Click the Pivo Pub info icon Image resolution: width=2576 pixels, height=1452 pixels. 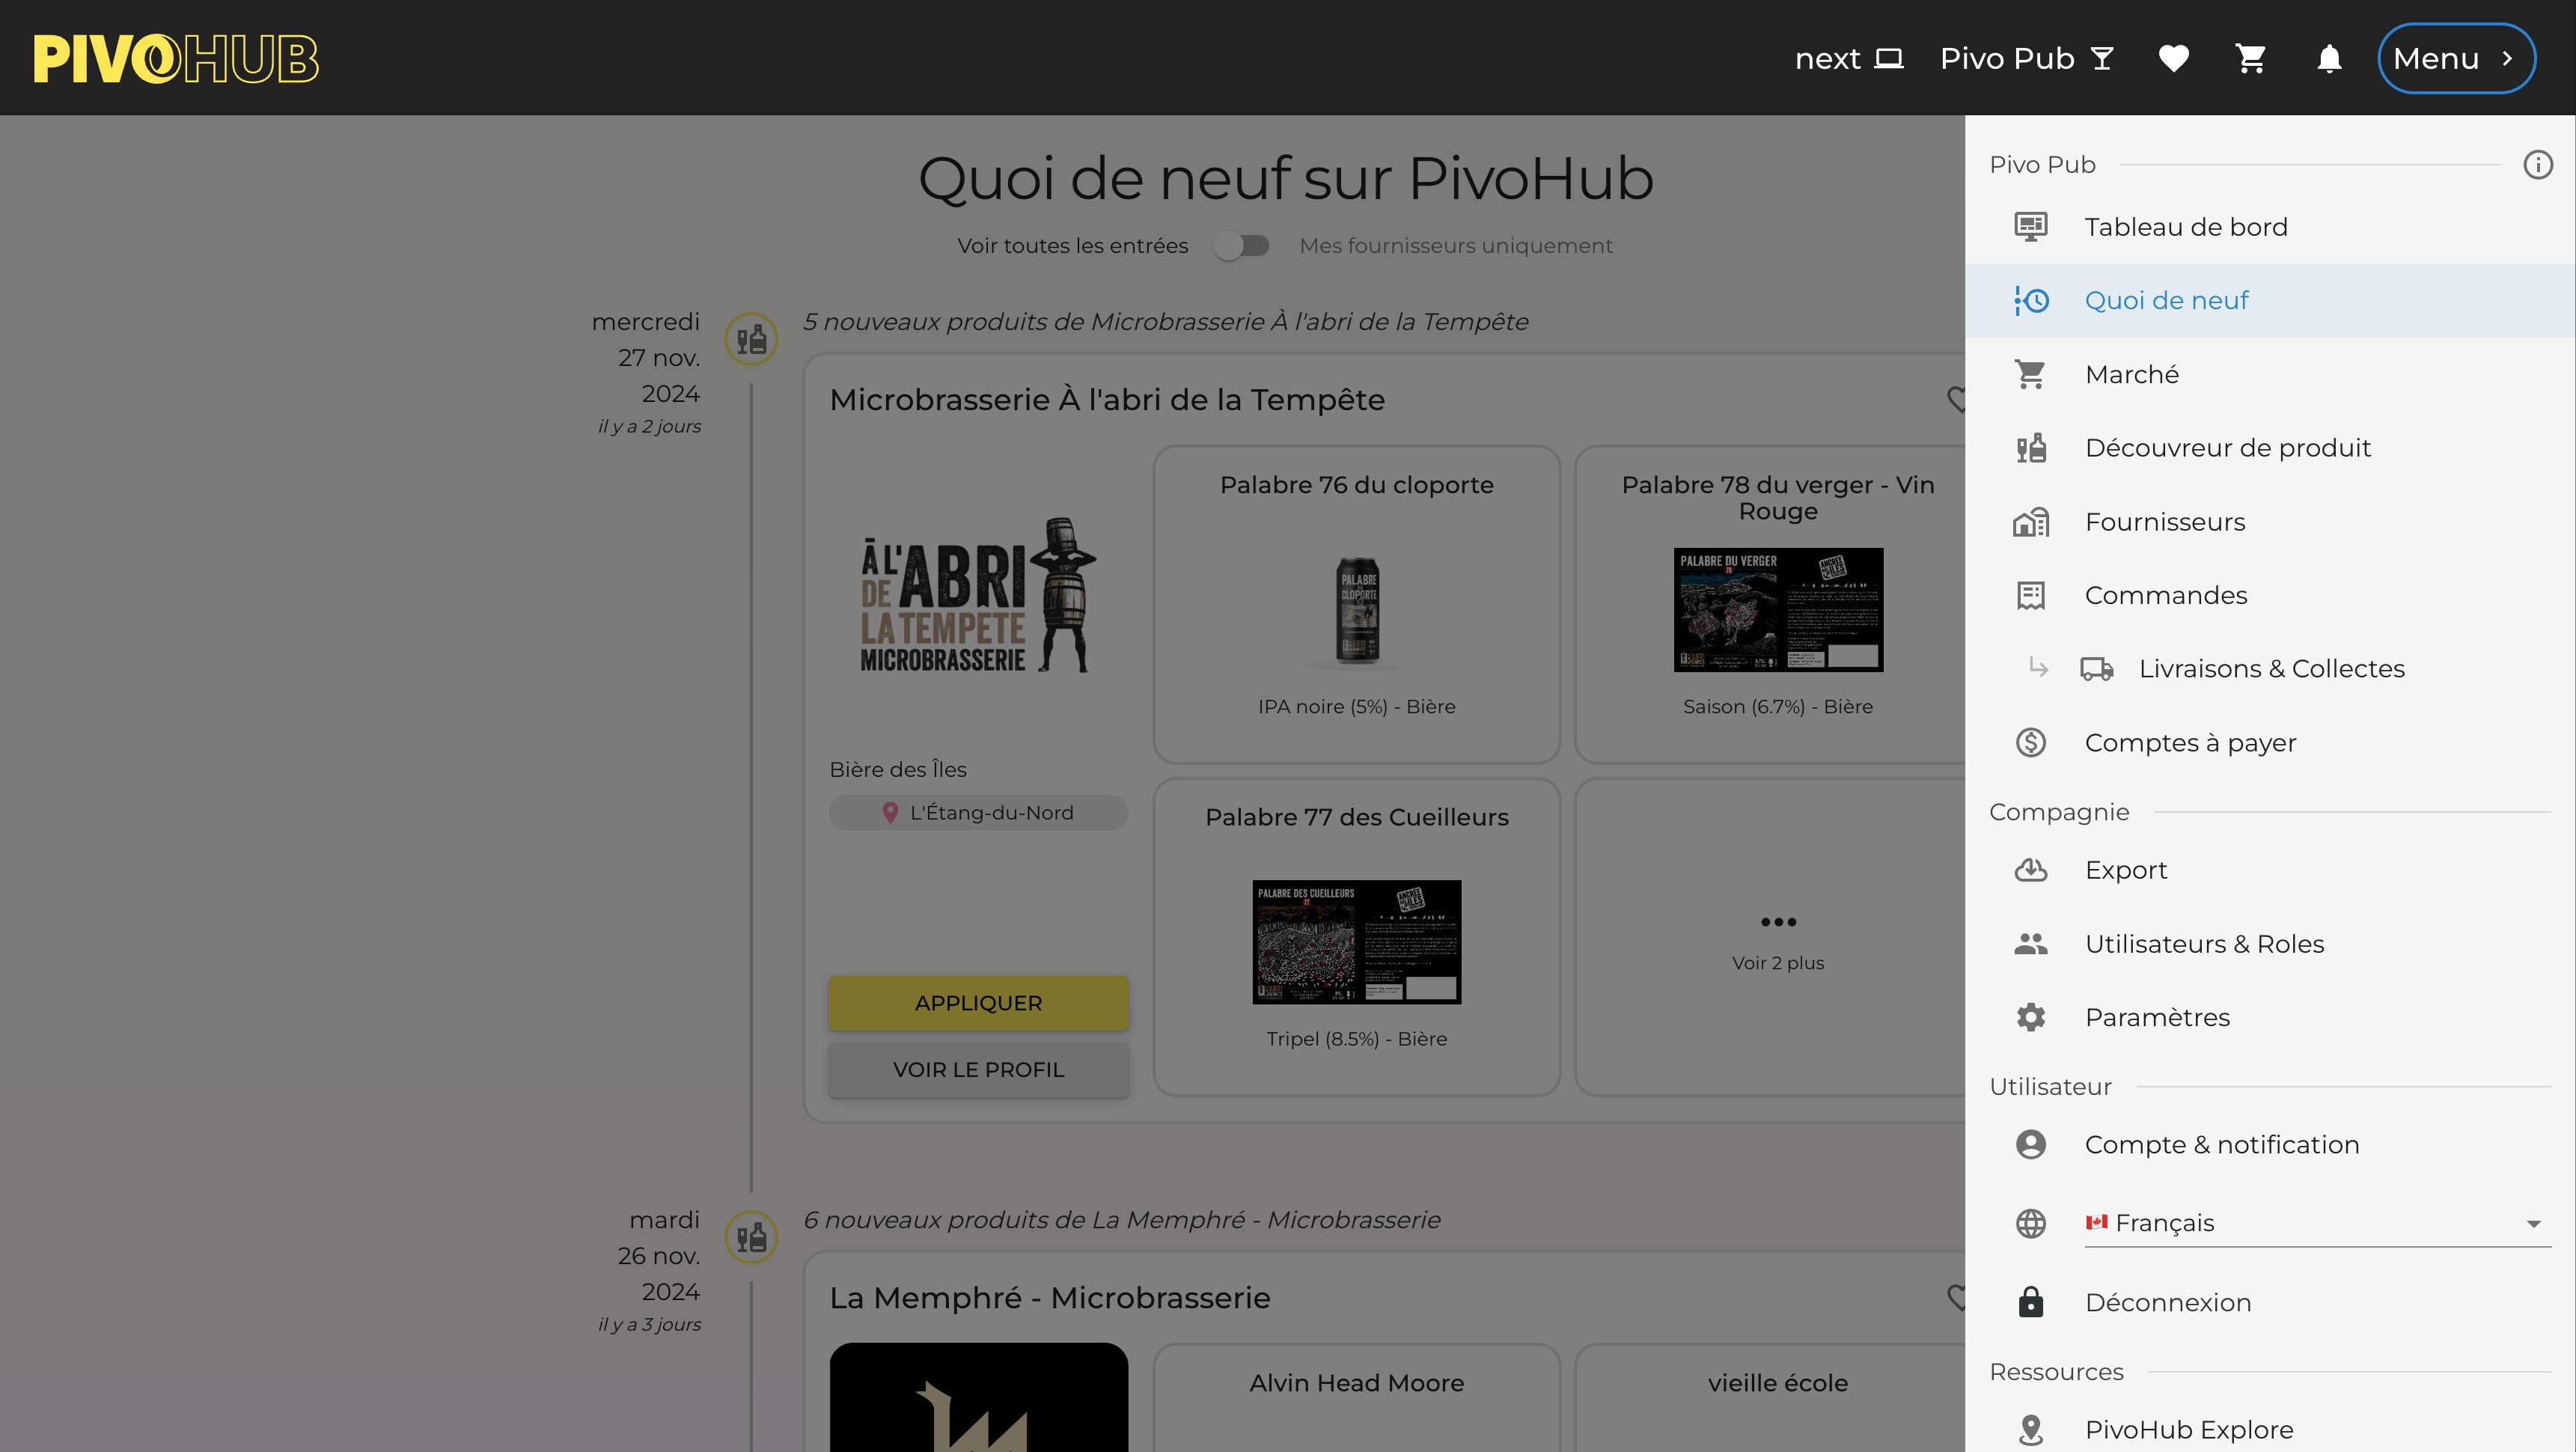point(2537,165)
